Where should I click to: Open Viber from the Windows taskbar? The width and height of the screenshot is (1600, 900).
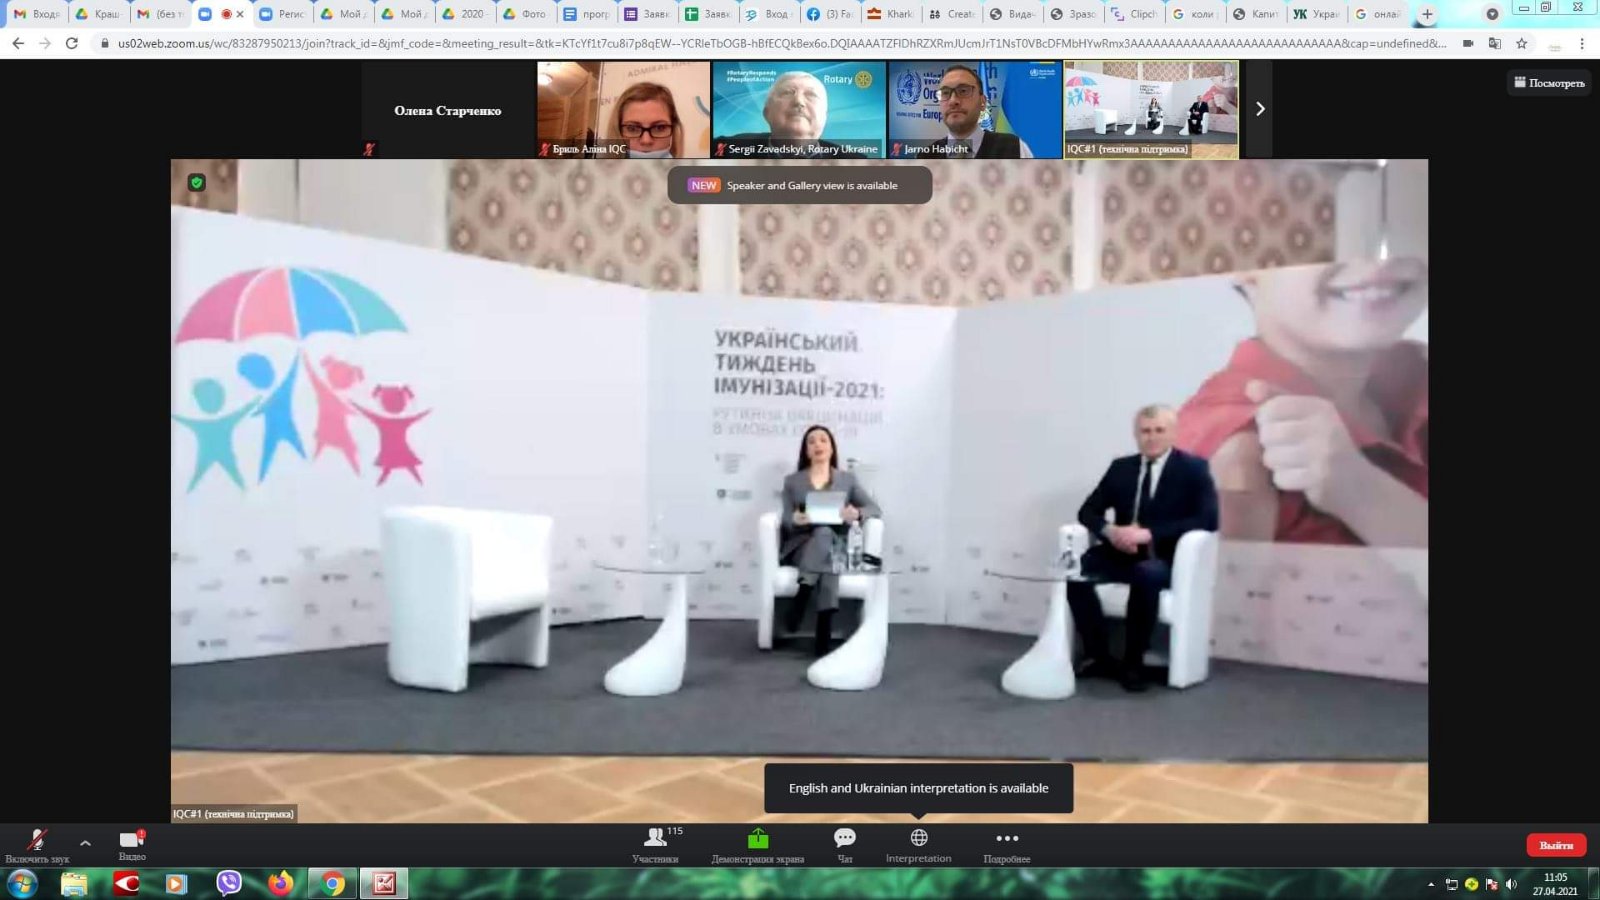coord(229,883)
